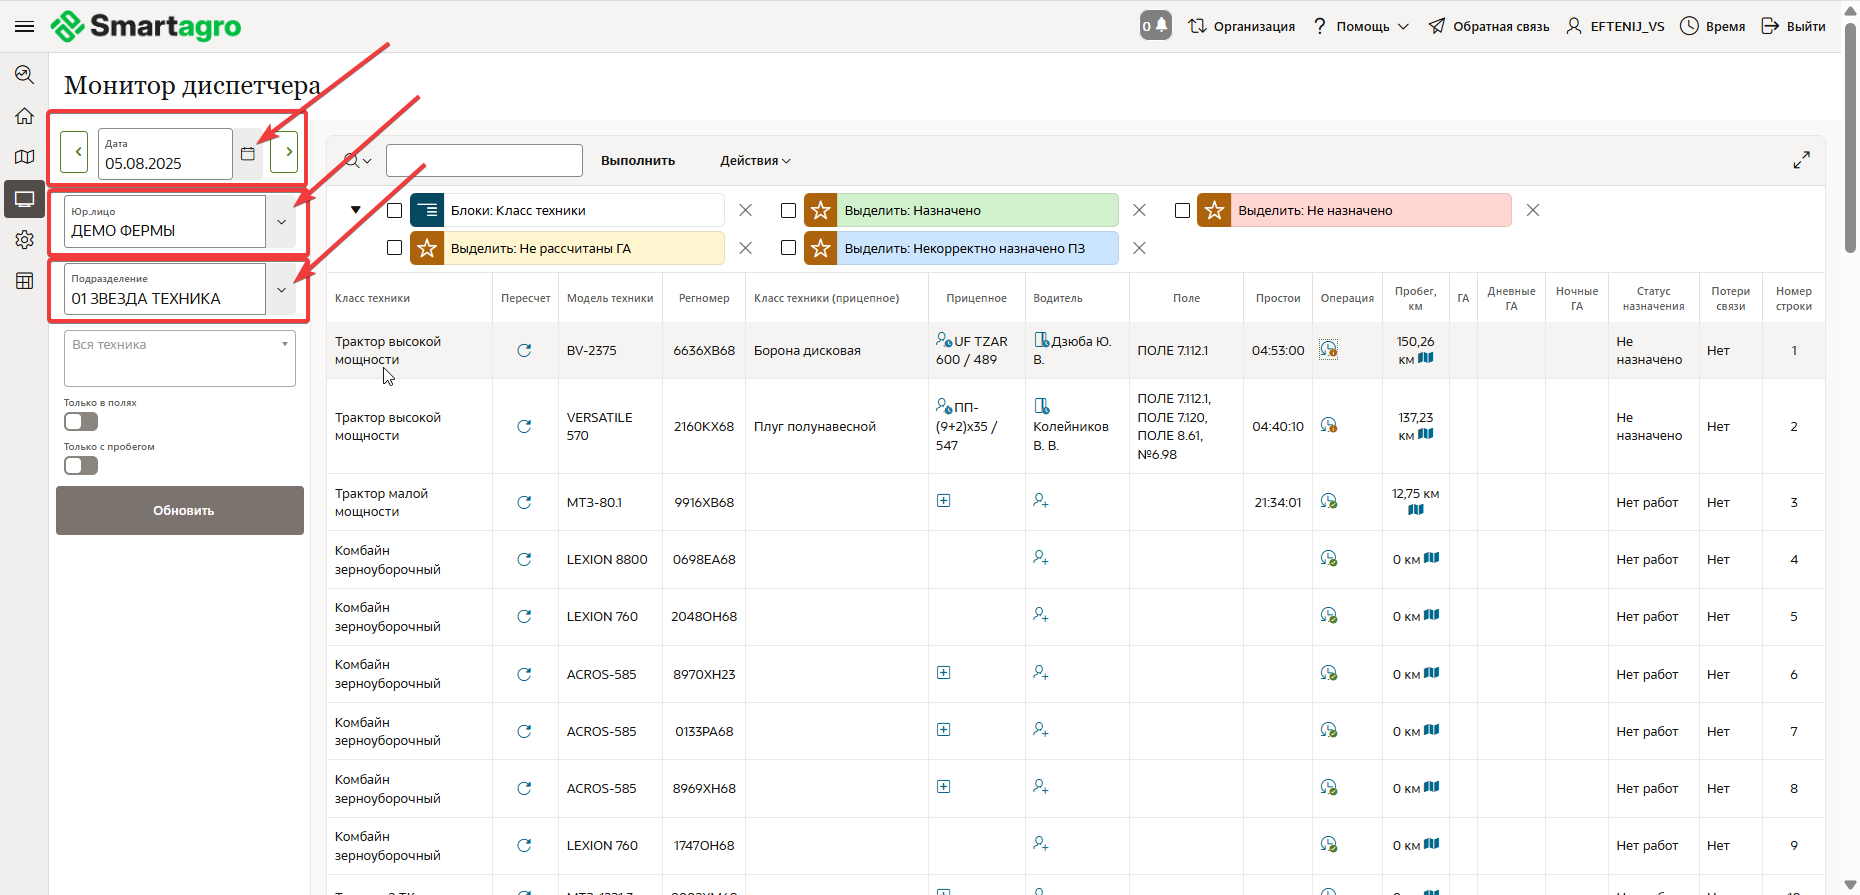Click recalculate icon for BV-2375 row
The width and height of the screenshot is (1860, 895).
[524, 351]
